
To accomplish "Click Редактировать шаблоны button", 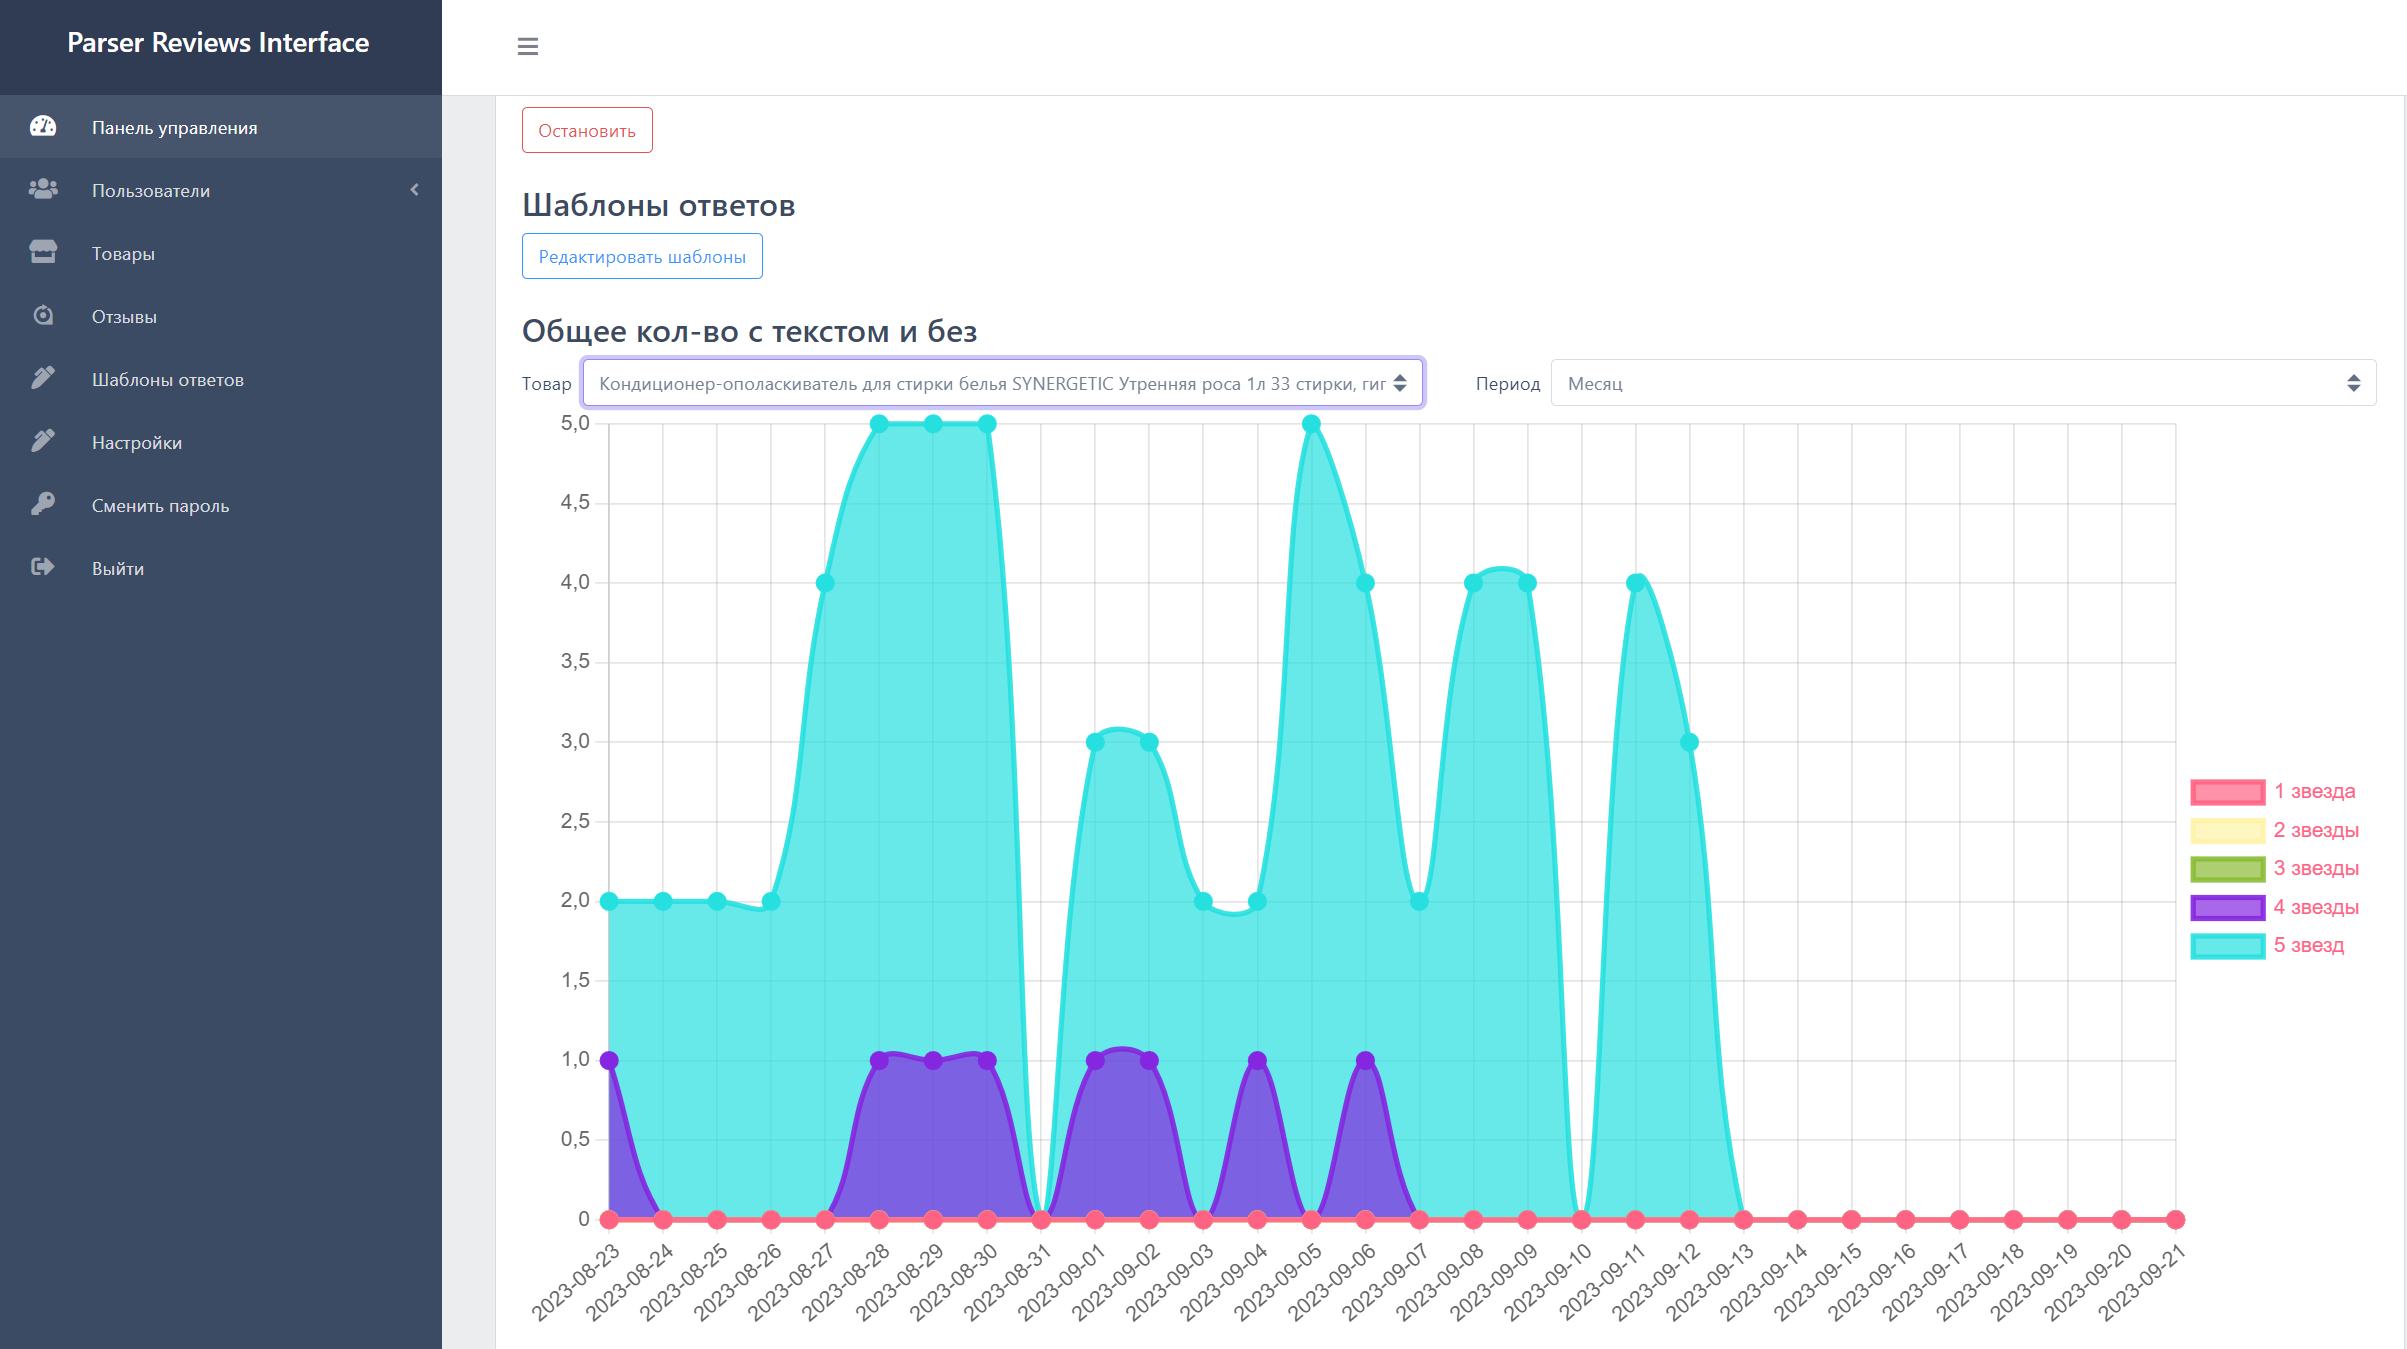I will click(642, 256).
